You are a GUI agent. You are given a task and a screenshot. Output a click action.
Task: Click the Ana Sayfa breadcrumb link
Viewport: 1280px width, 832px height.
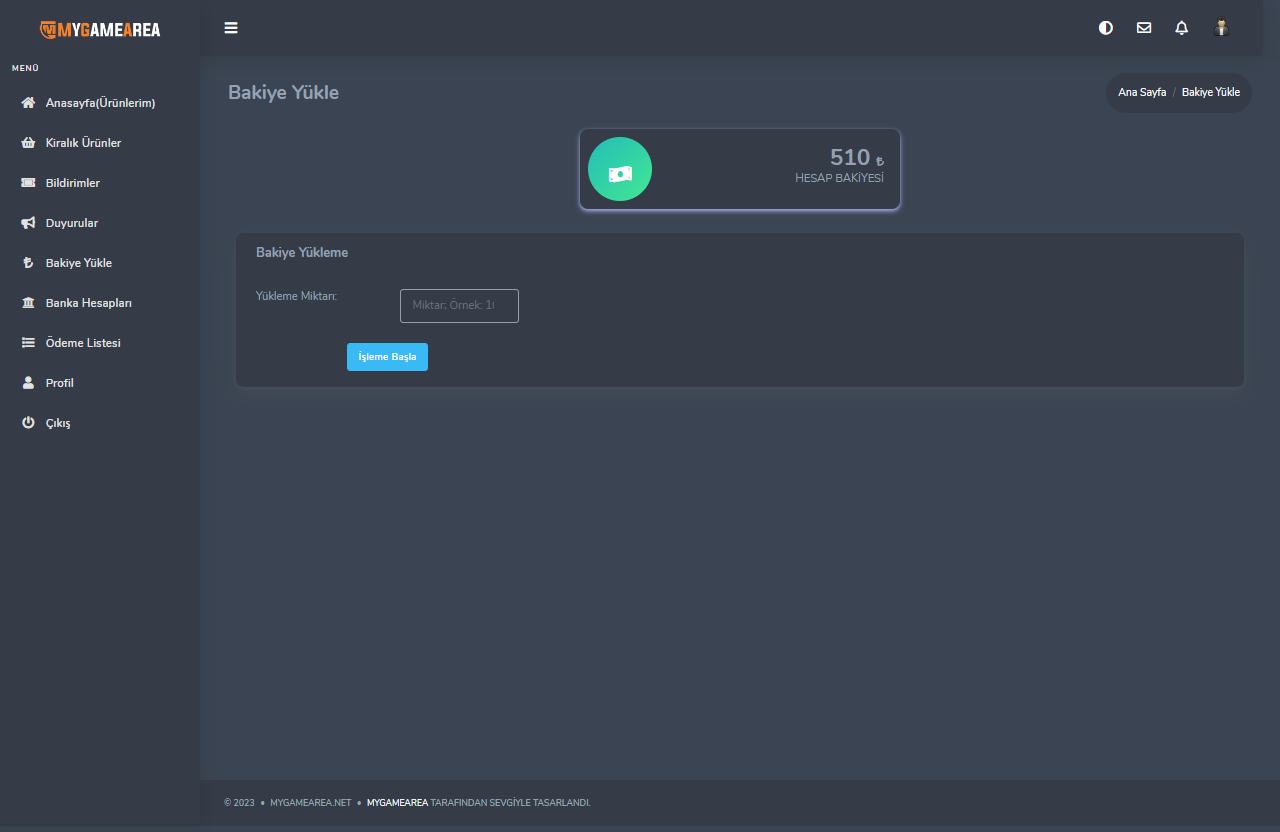click(1142, 92)
